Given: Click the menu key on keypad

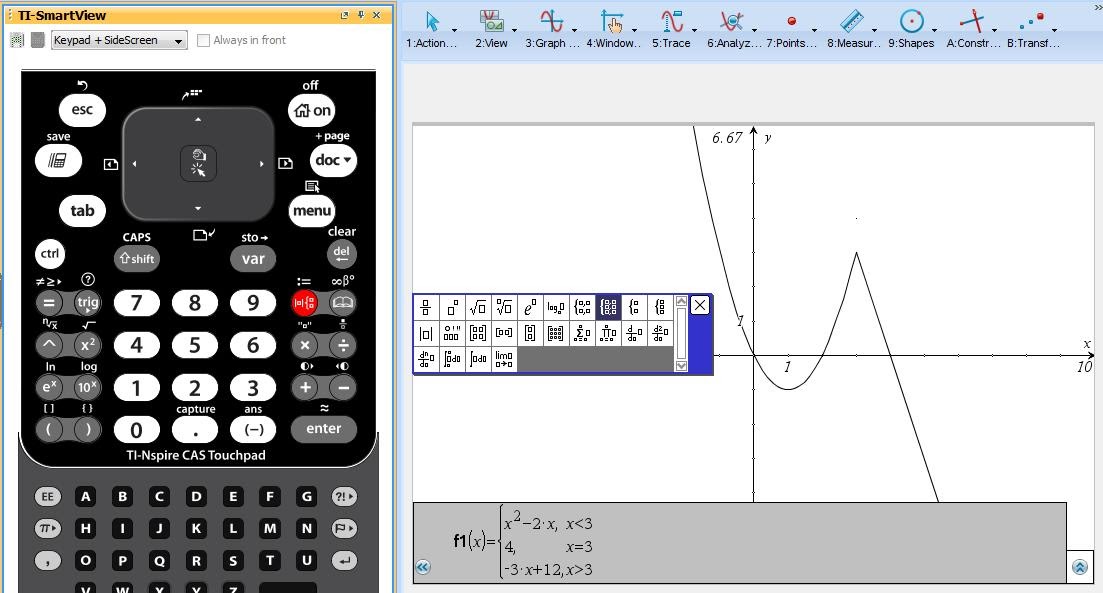Looking at the screenshot, I should point(312,211).
